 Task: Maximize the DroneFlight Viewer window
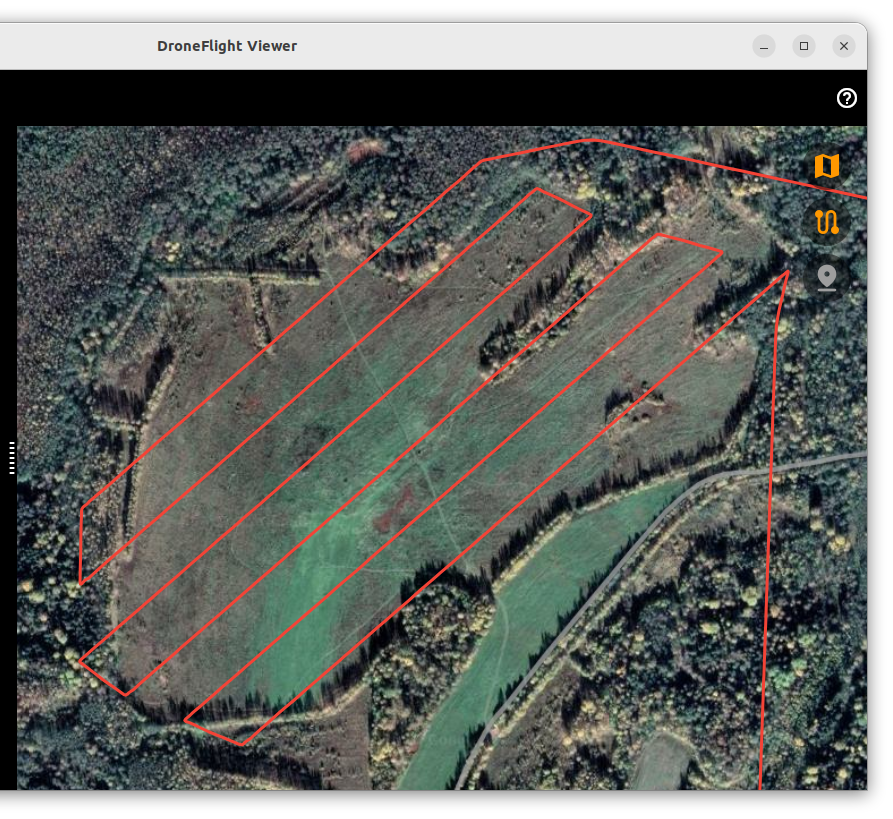coord(804,46)
